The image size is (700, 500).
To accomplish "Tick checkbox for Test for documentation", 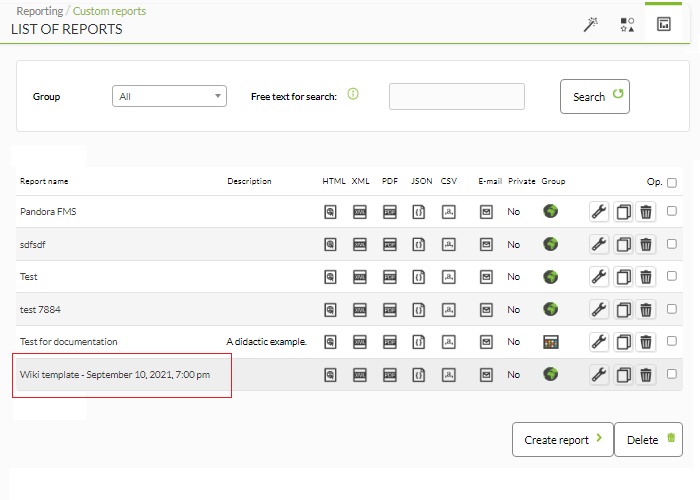I will (671, 341).
